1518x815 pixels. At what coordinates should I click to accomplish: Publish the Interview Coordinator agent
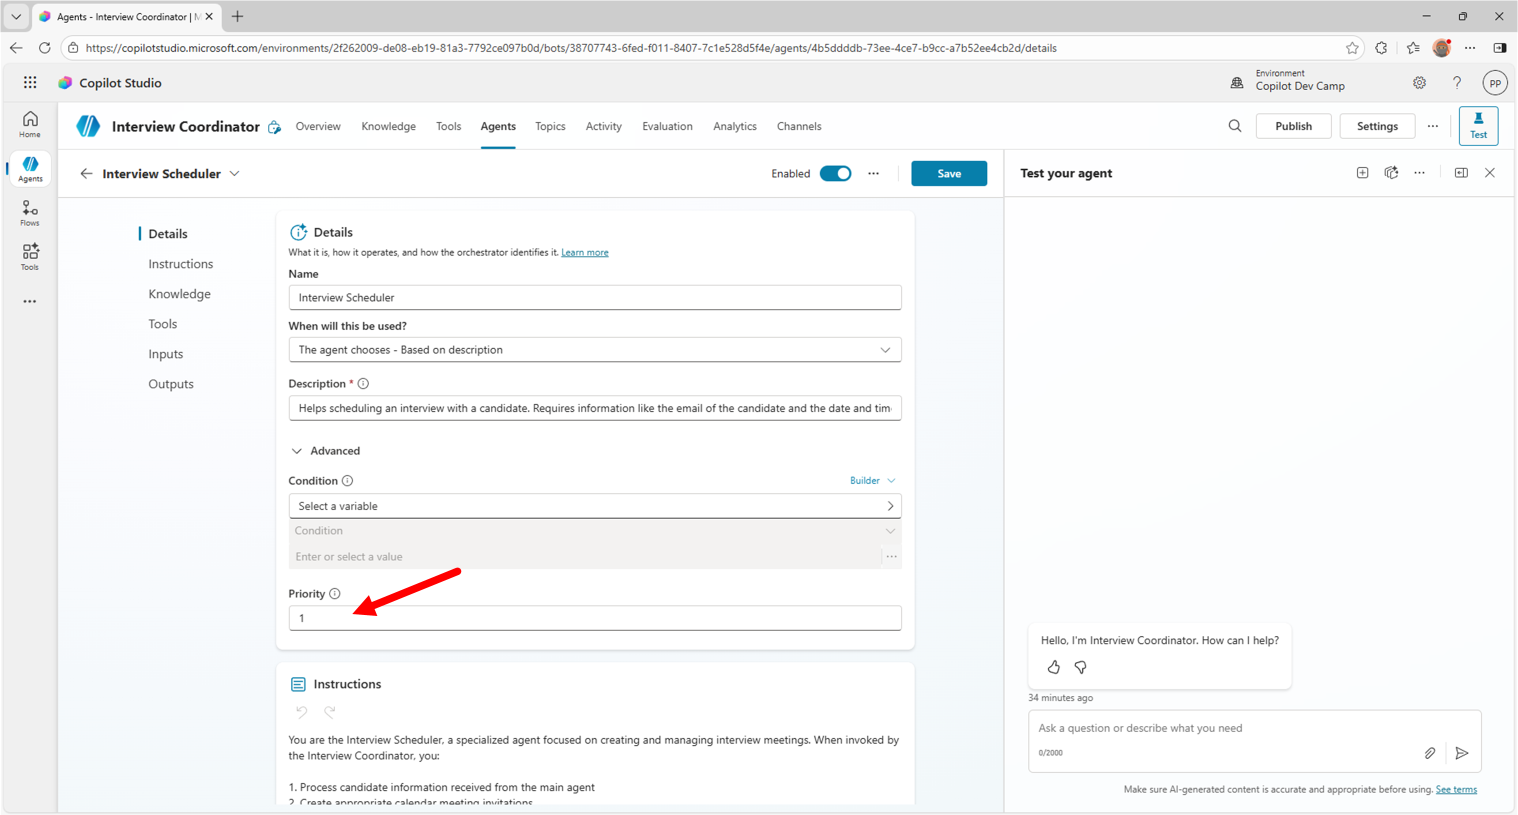(1293, 126)
